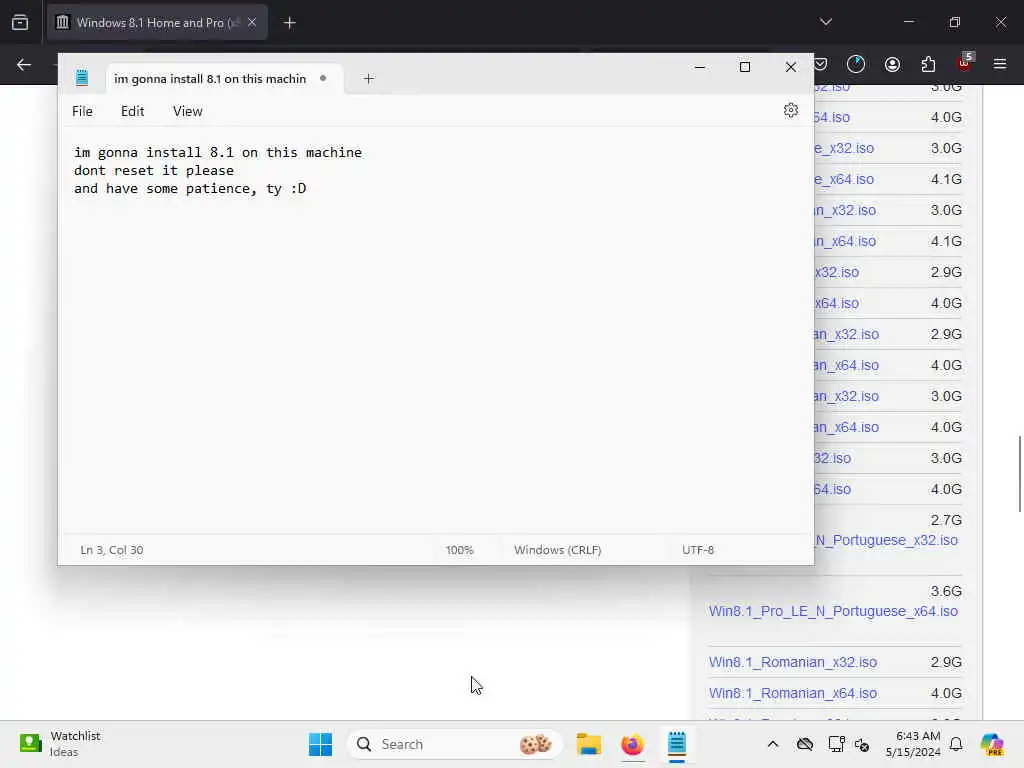Open File Explorer from the taskbar
Viewport: 1024px width, 768px height.
588,744
